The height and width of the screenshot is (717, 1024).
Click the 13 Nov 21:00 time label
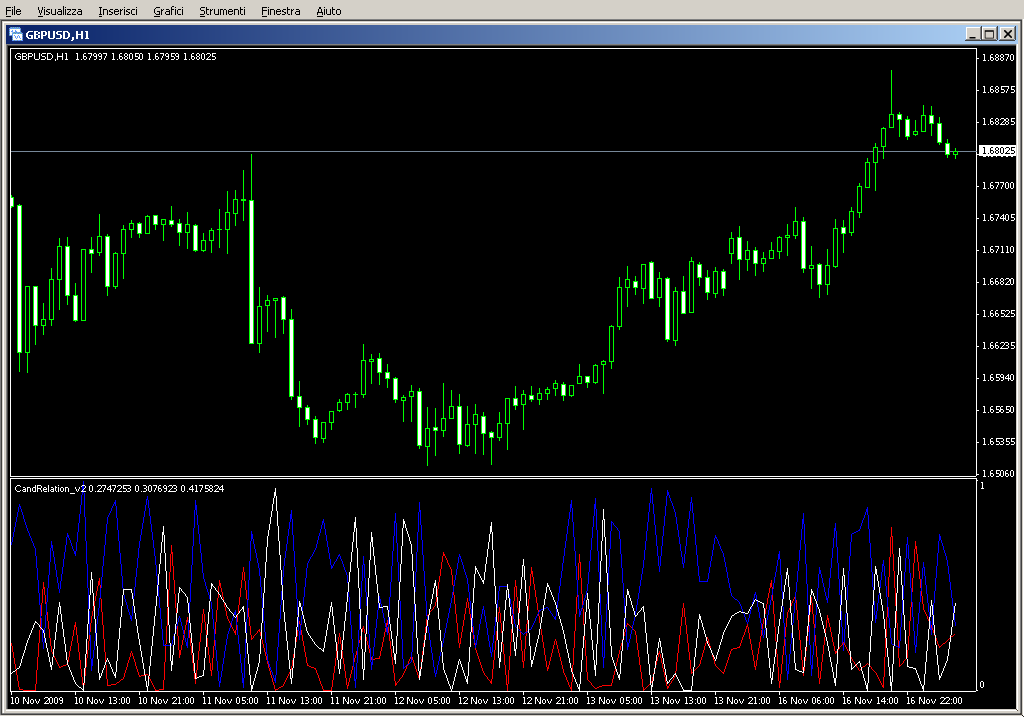[742, 701]
